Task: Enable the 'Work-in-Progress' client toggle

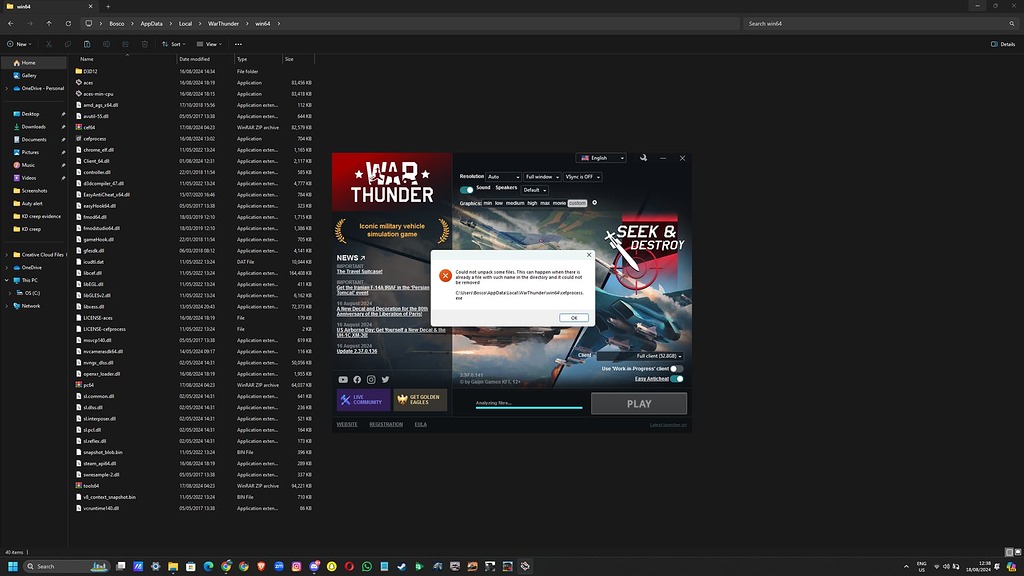Action: [x=677, y=369]
